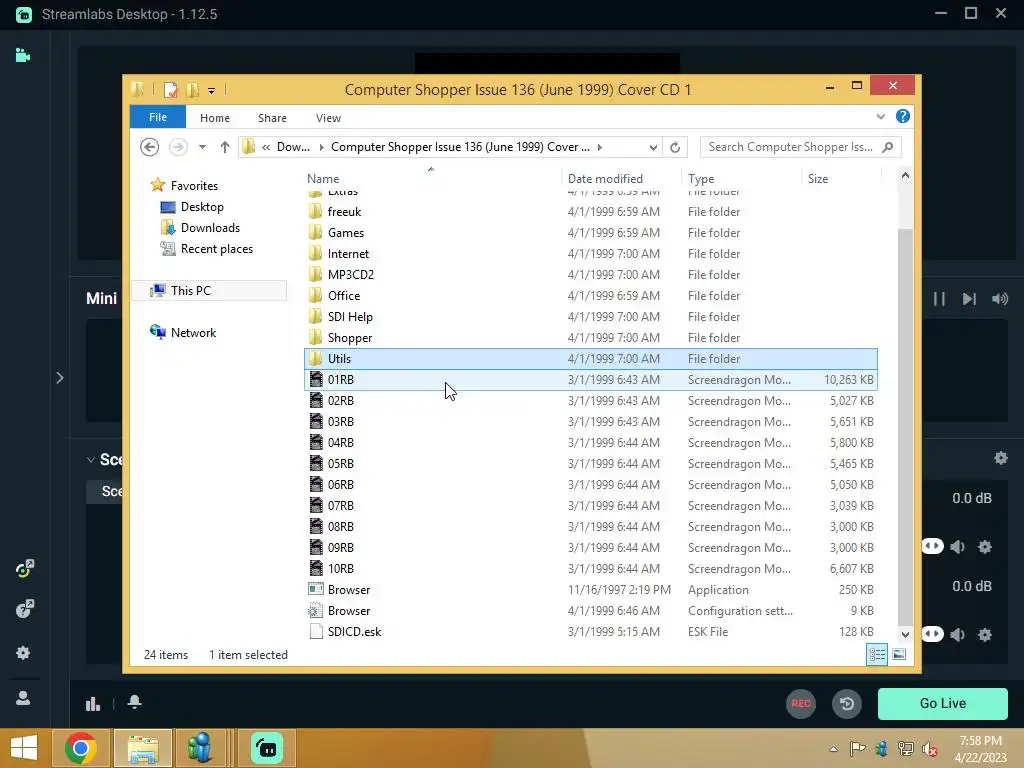Expand the Explorer ribbon chevron
The width and height of the screenshot is (1024, 768).
click(880, 116)
